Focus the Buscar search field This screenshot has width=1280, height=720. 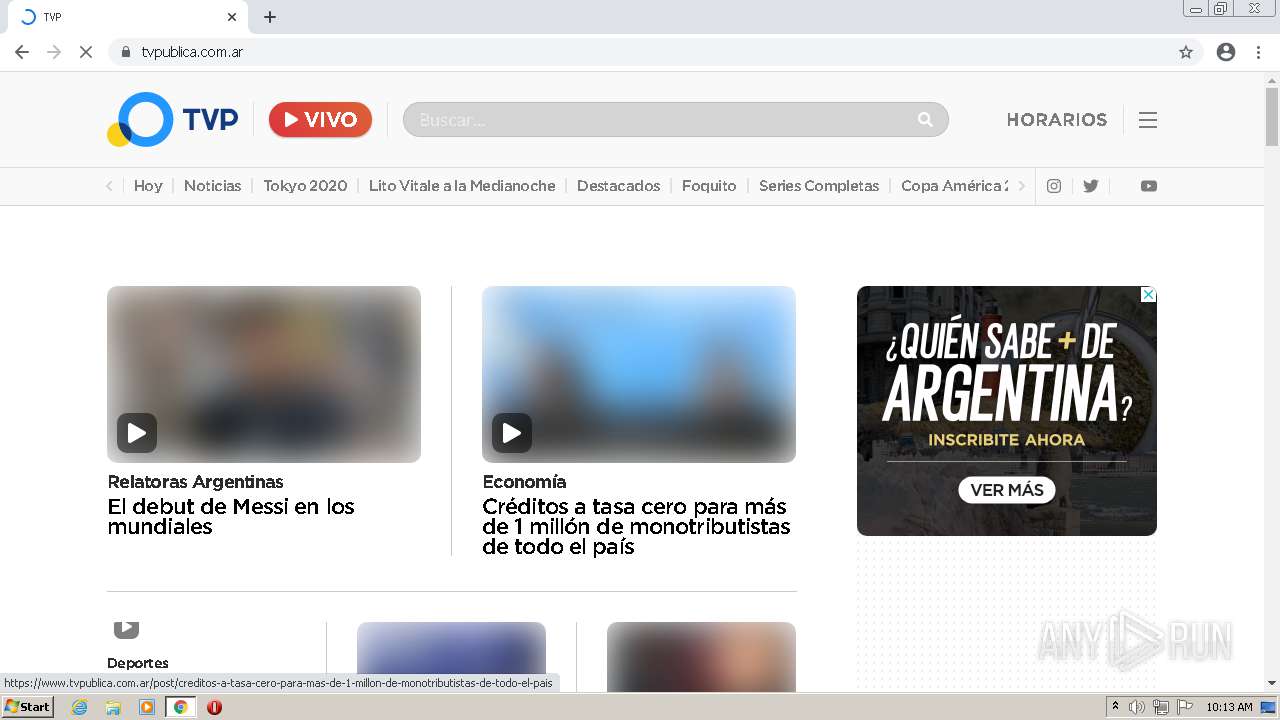(x=675, y=120)
